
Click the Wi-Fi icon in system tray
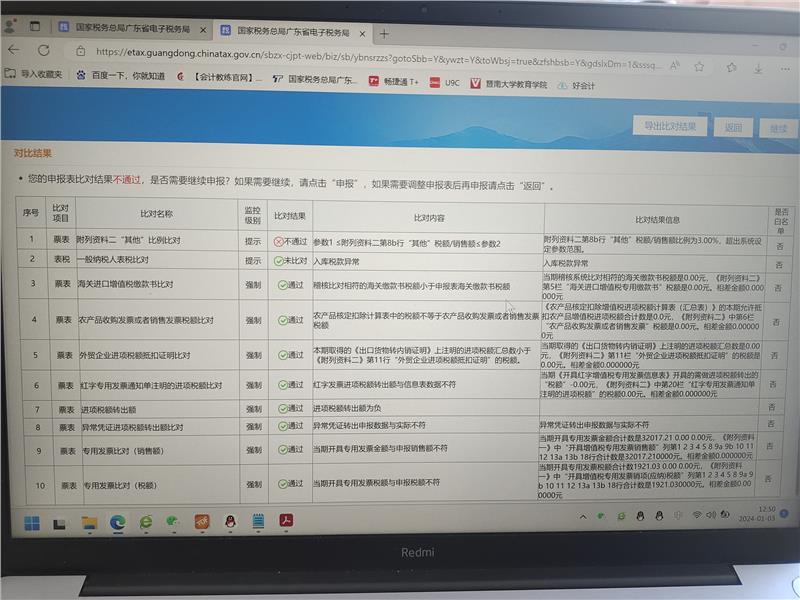696,516
